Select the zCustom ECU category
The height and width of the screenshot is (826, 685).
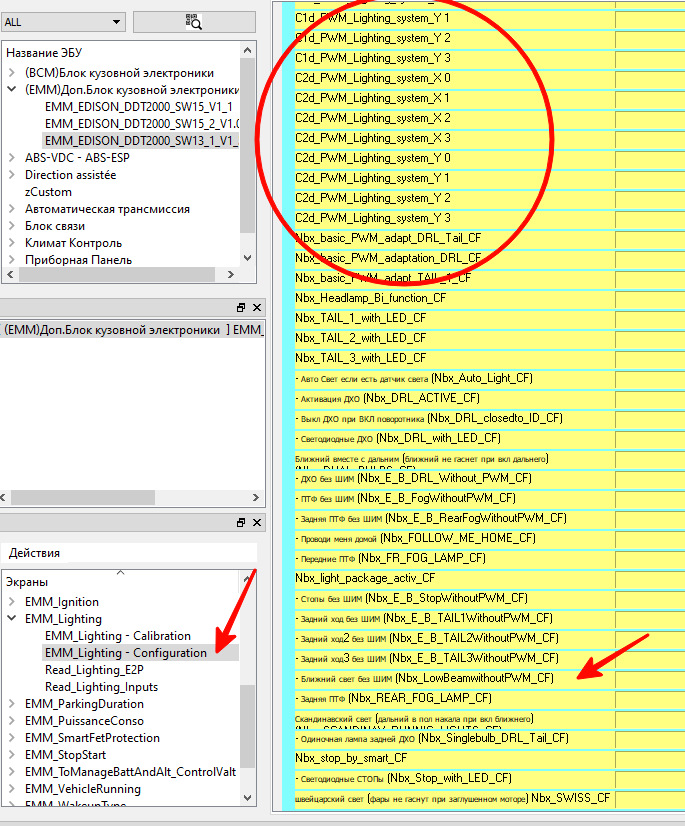pos(48,192)
